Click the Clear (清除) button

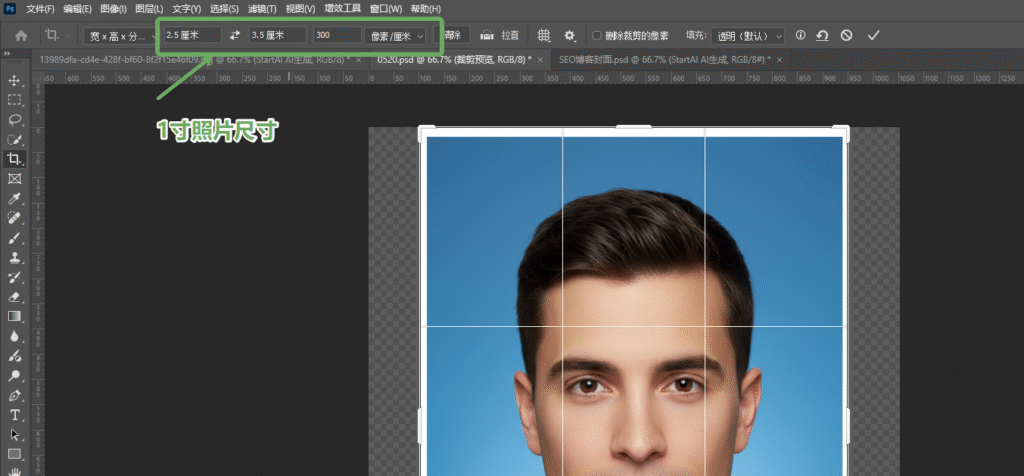(452, 35)
